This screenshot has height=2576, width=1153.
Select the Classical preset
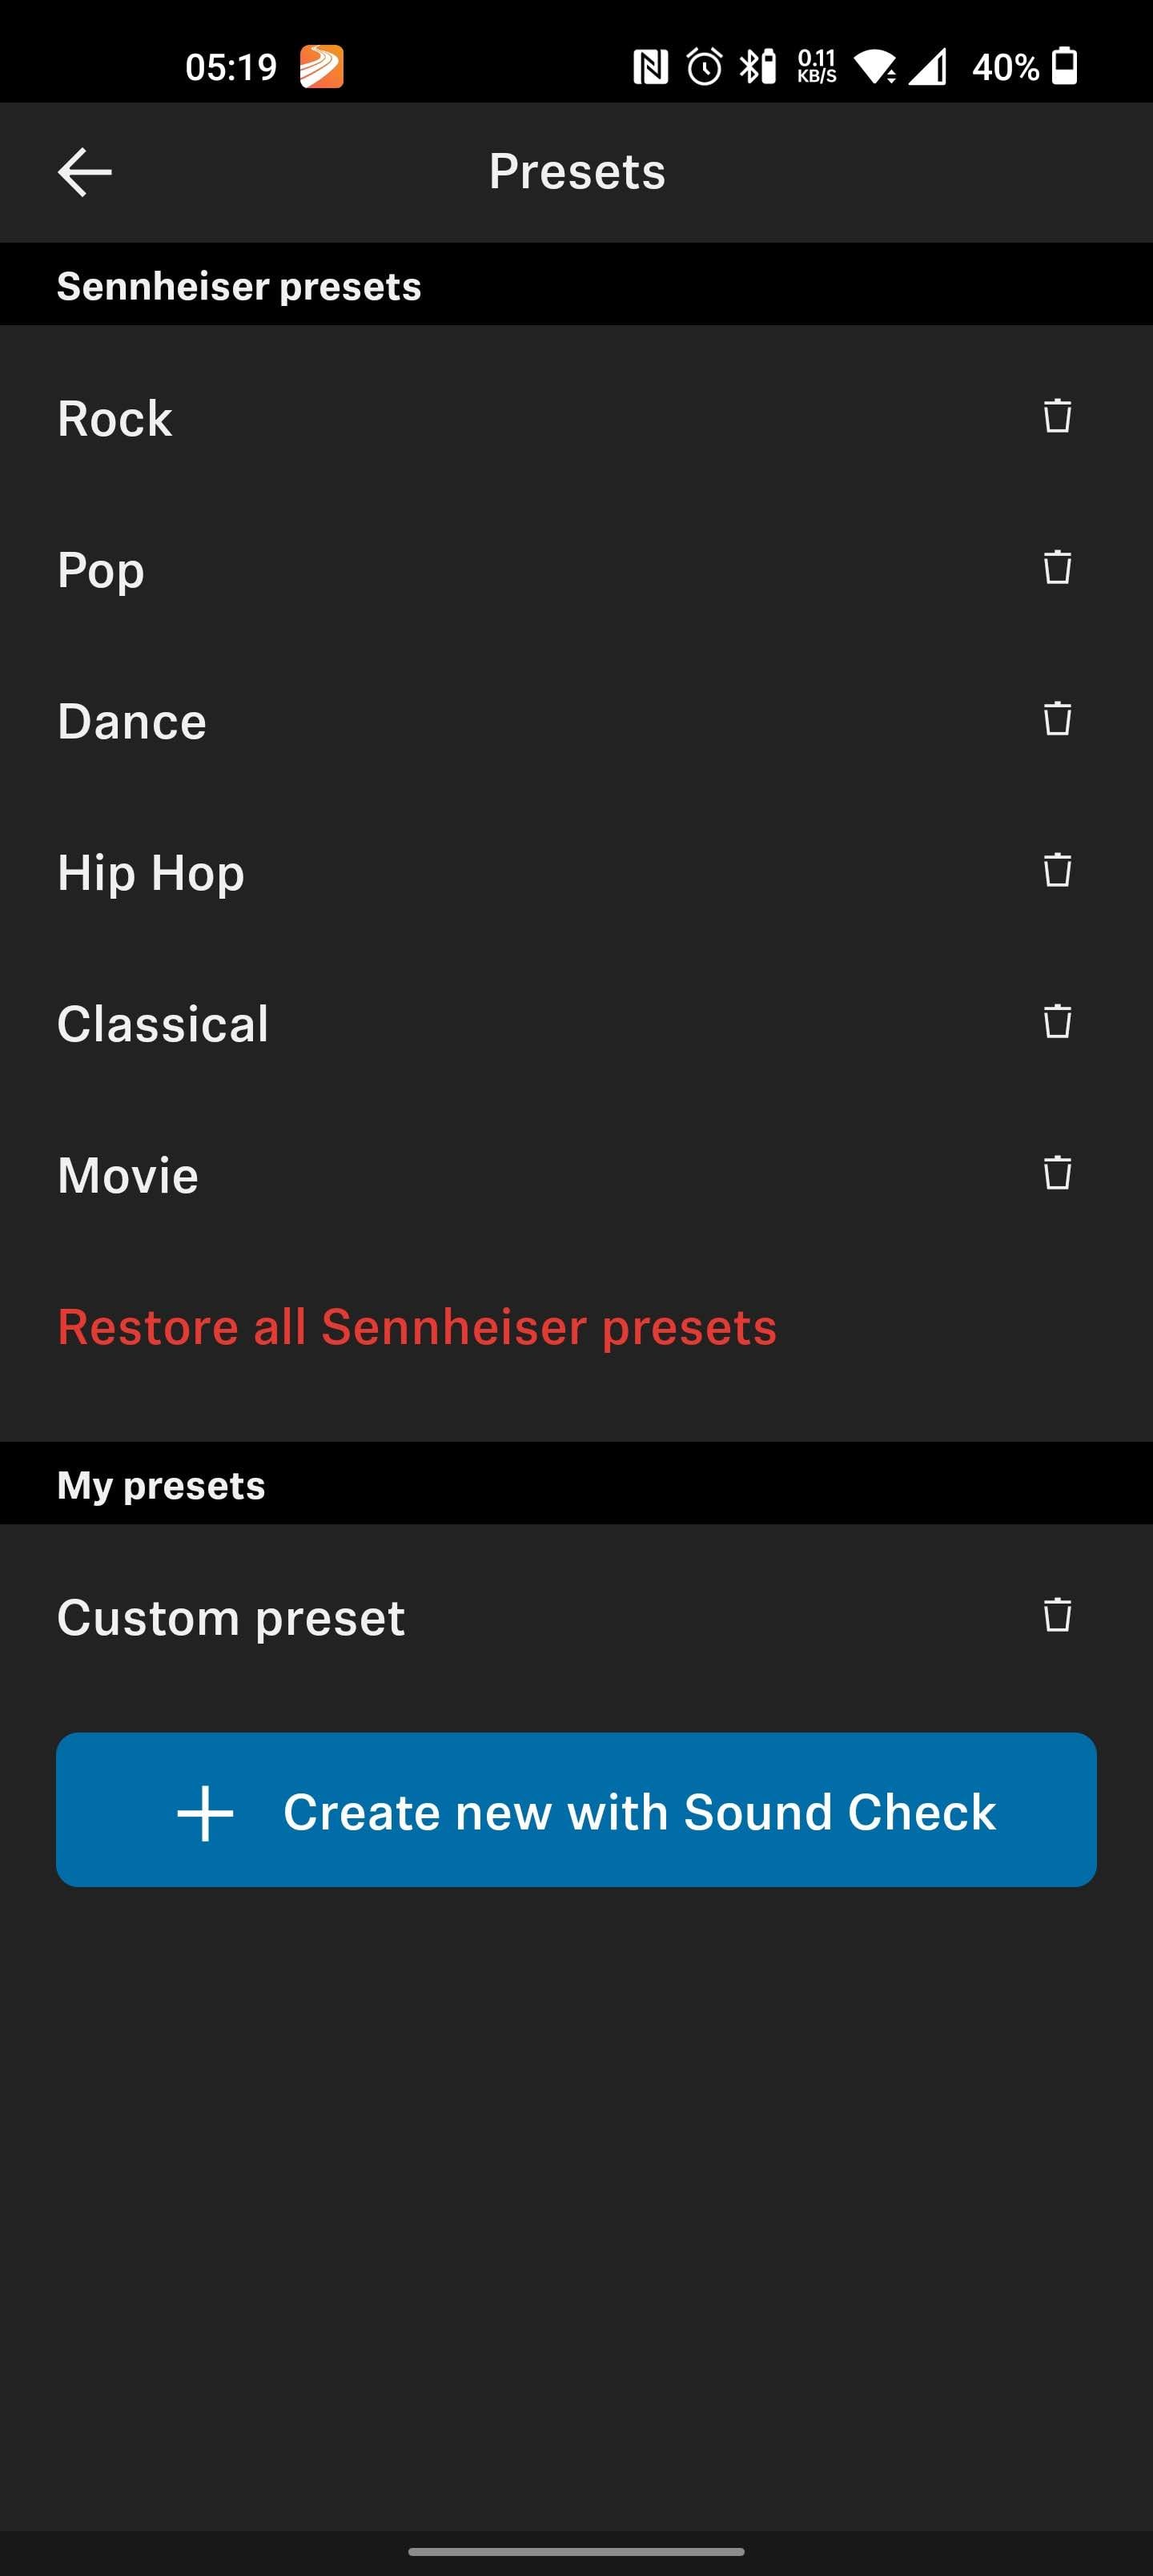coord(163,1024)
